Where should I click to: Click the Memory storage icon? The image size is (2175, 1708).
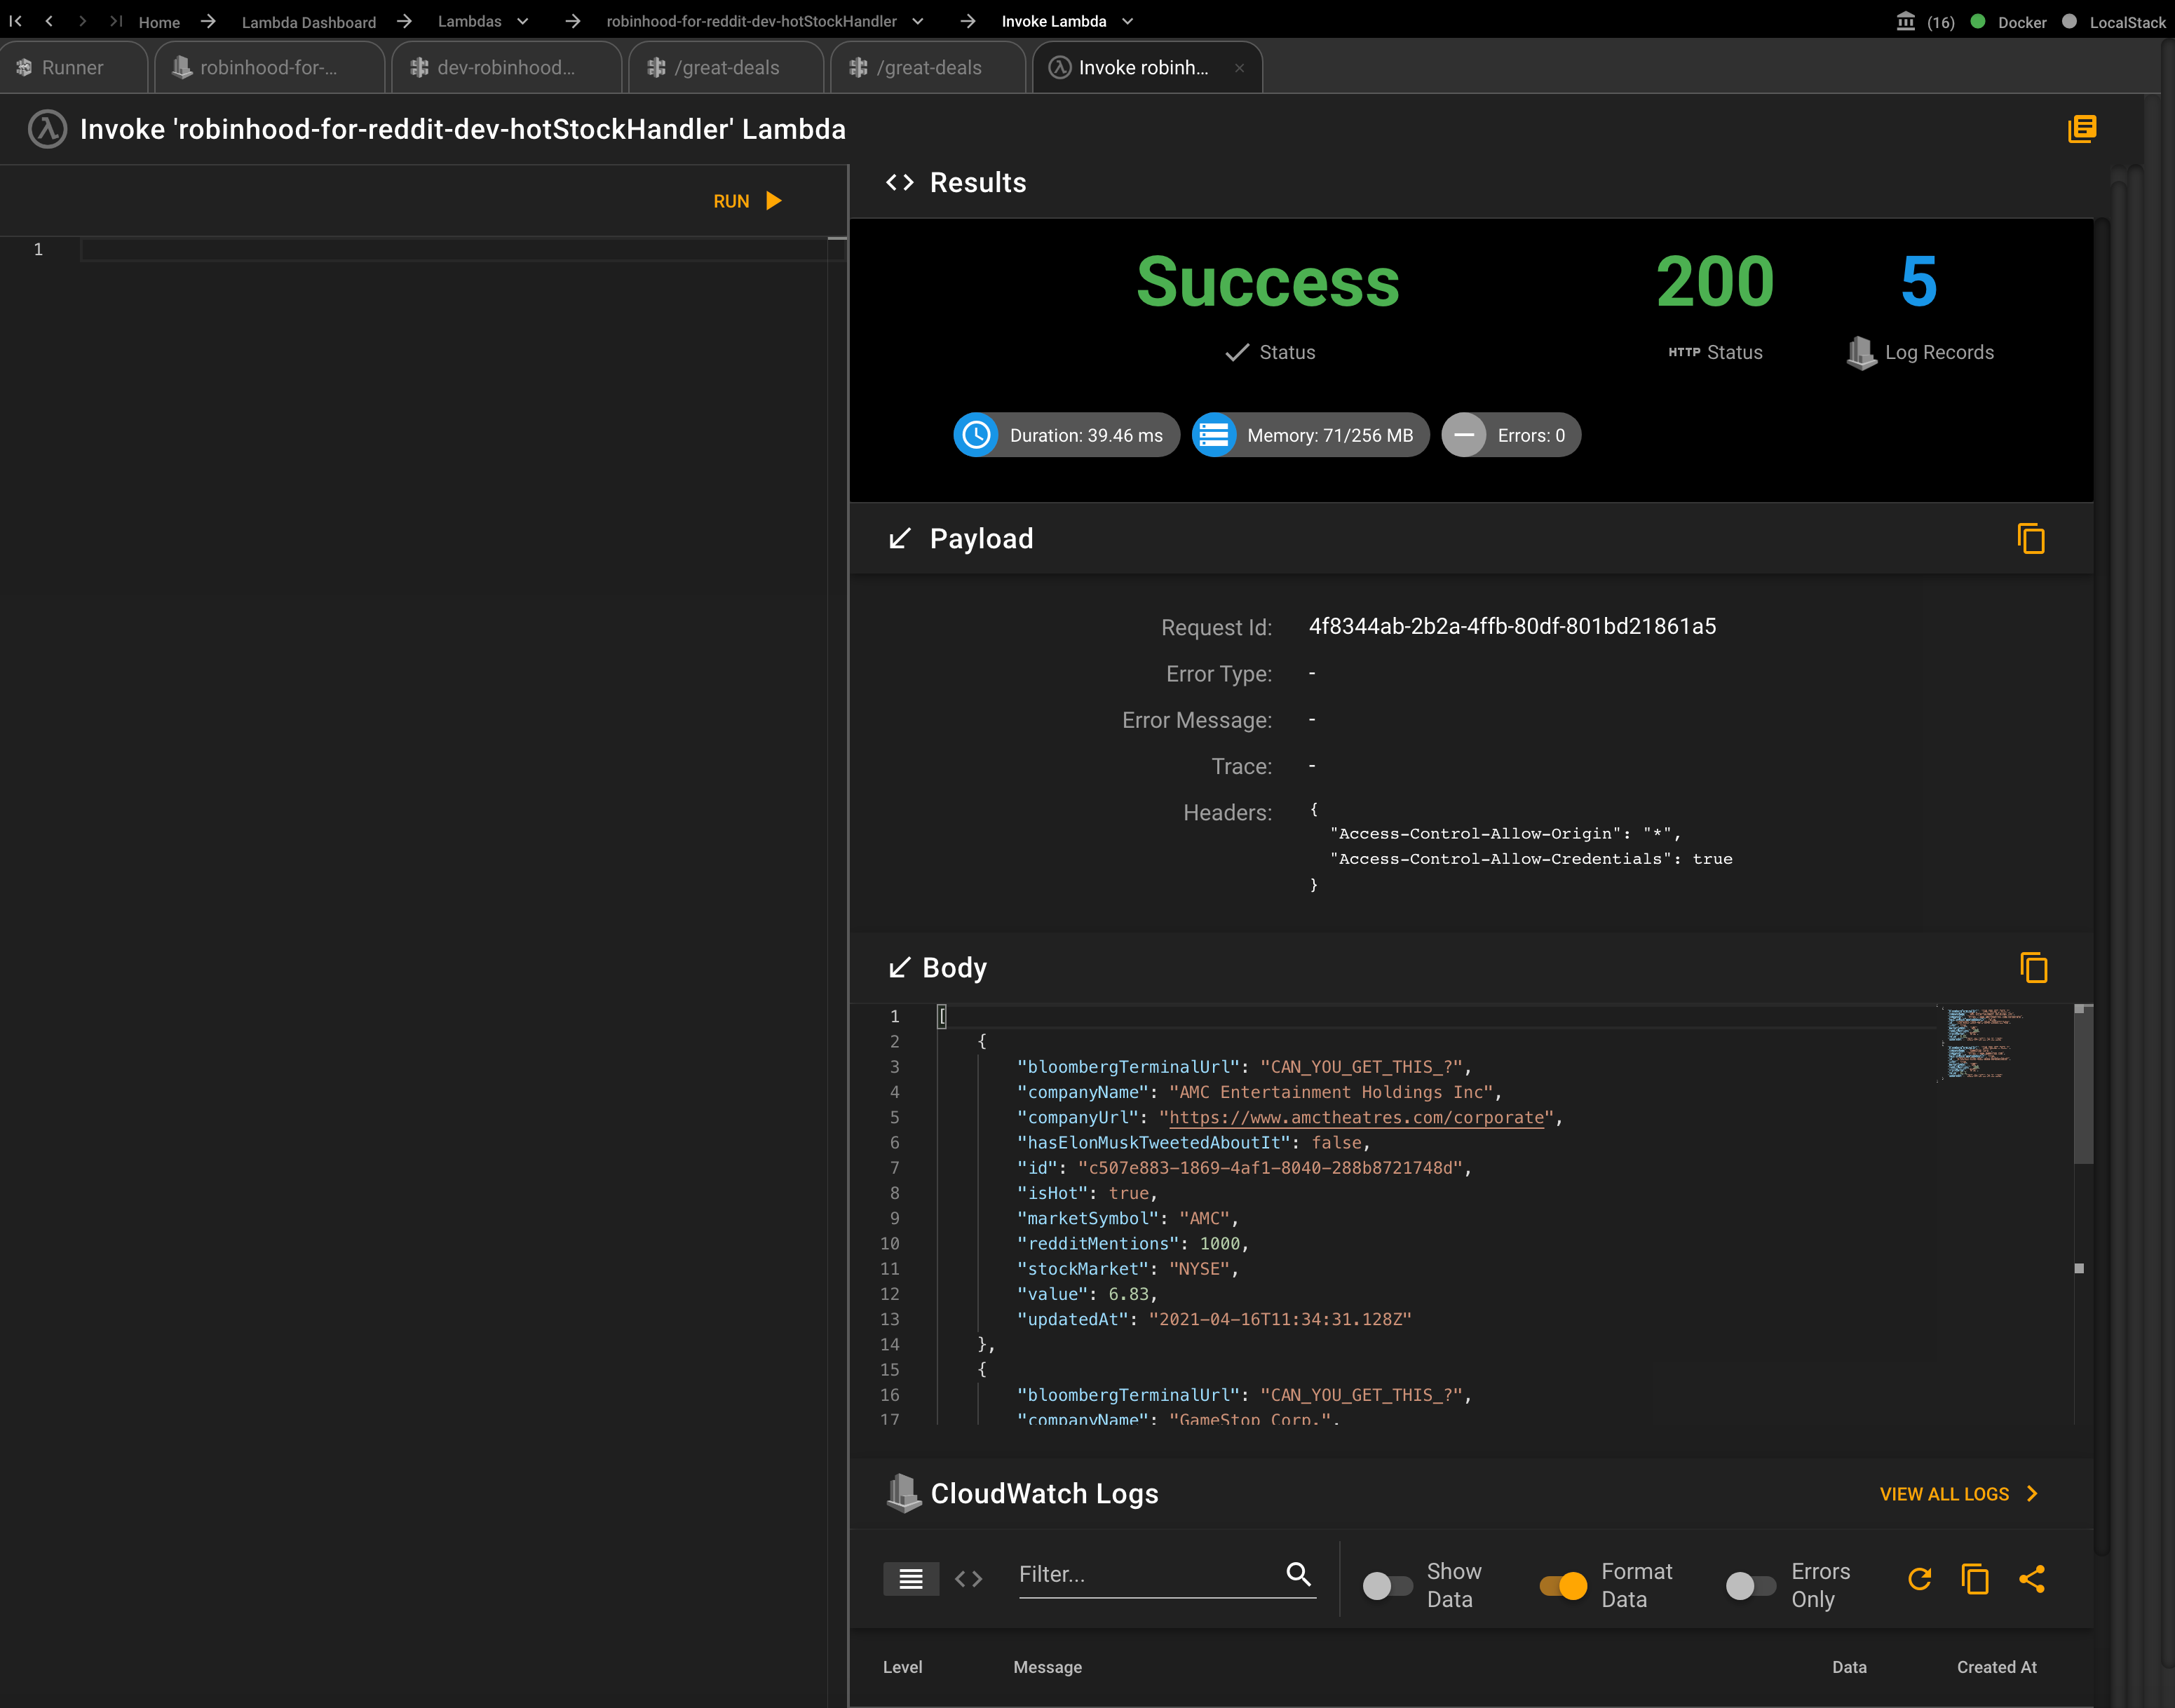coord(1214,435)
